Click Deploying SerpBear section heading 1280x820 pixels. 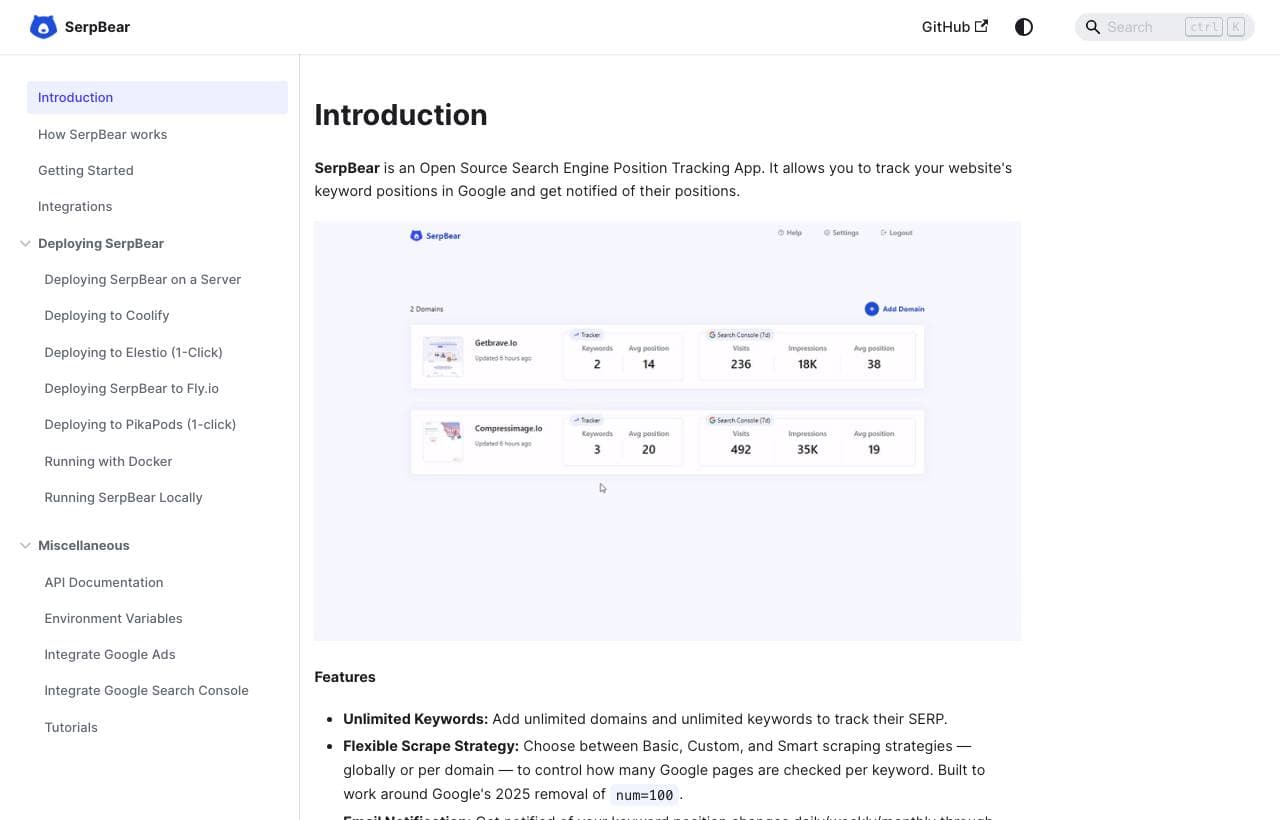pyautogui.click(x=101, y=243)
